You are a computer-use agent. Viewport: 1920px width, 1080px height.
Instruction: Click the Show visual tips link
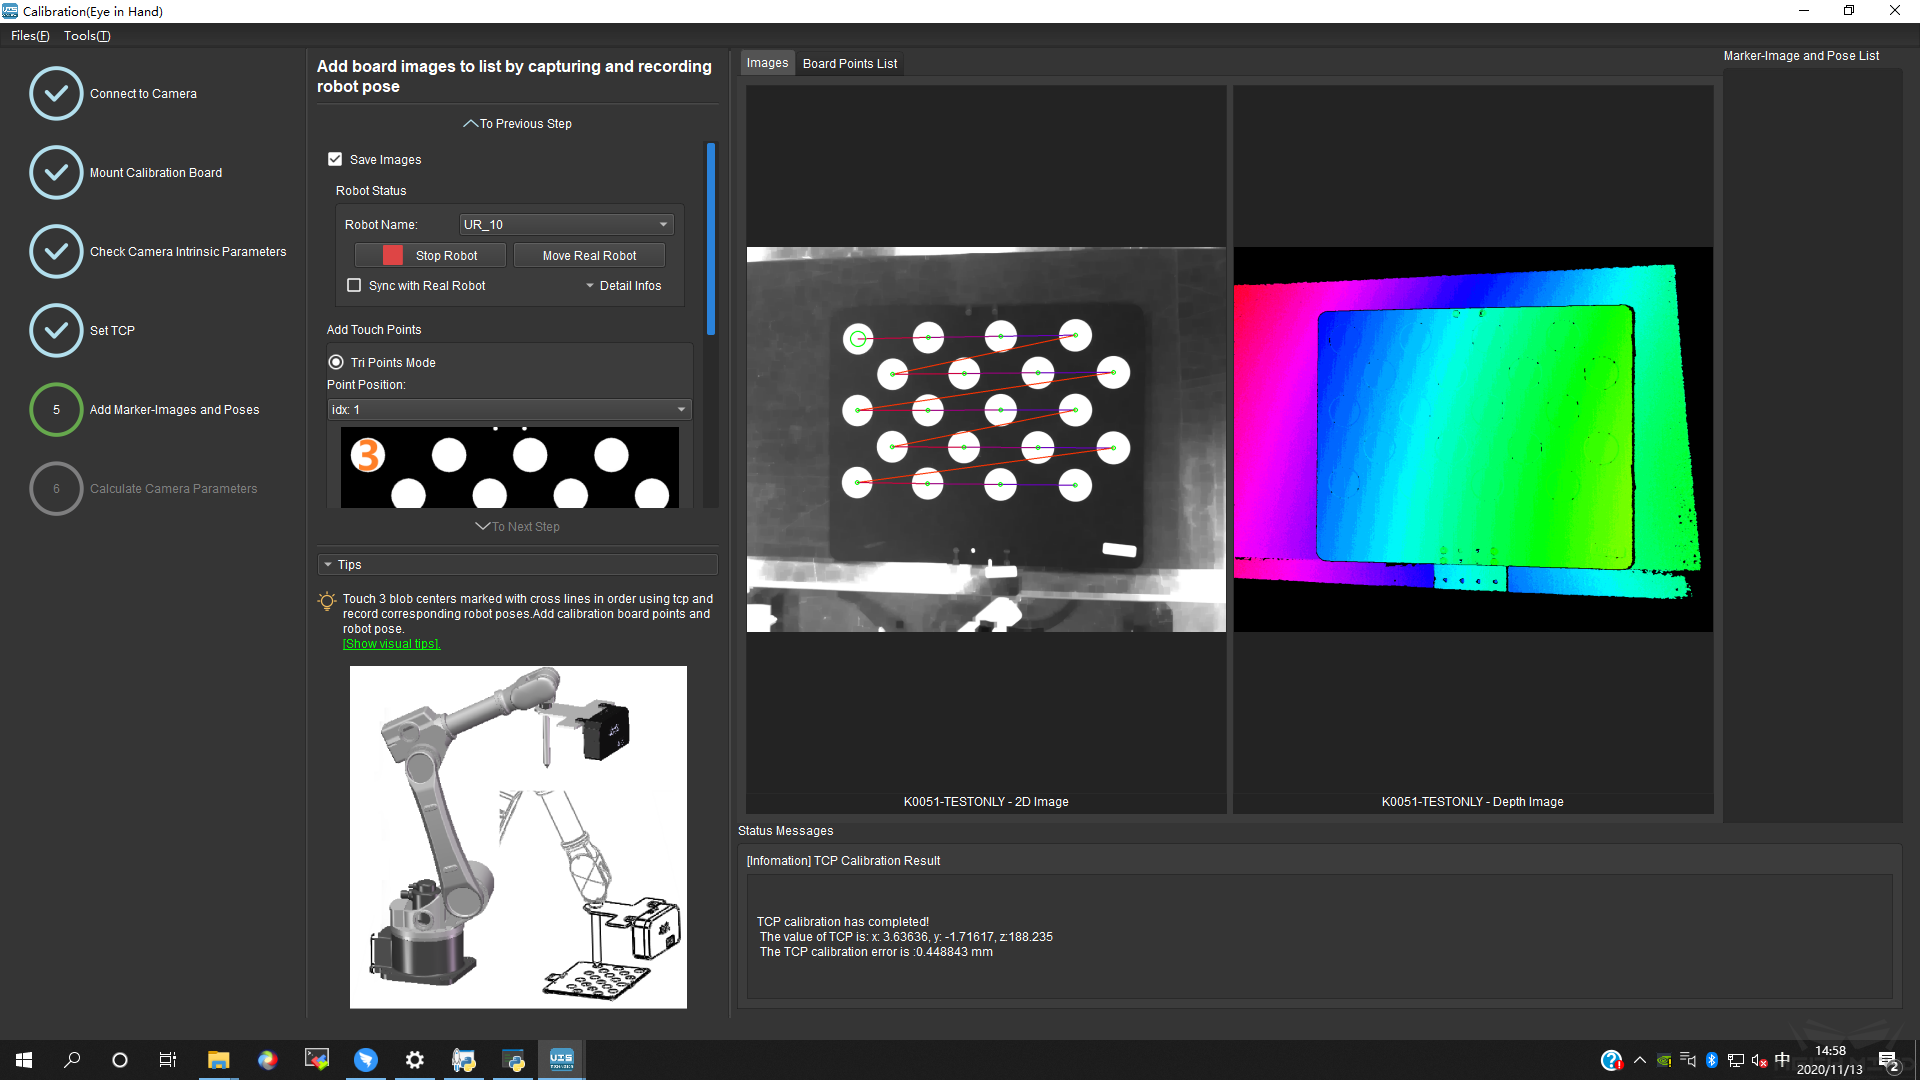tap(391, 644)
